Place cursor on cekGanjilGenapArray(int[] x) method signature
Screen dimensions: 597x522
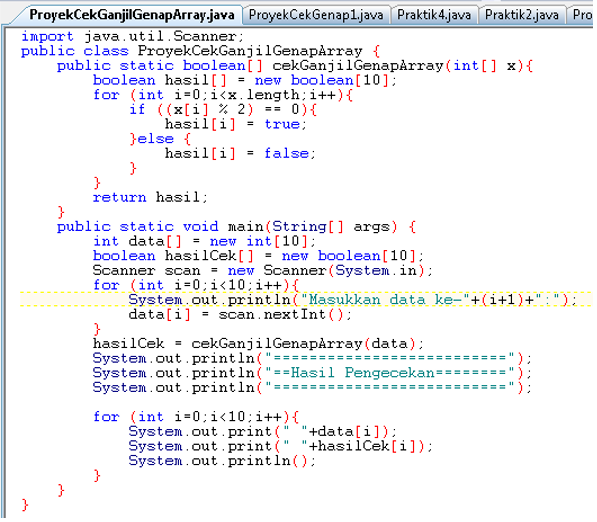[402, 66]
